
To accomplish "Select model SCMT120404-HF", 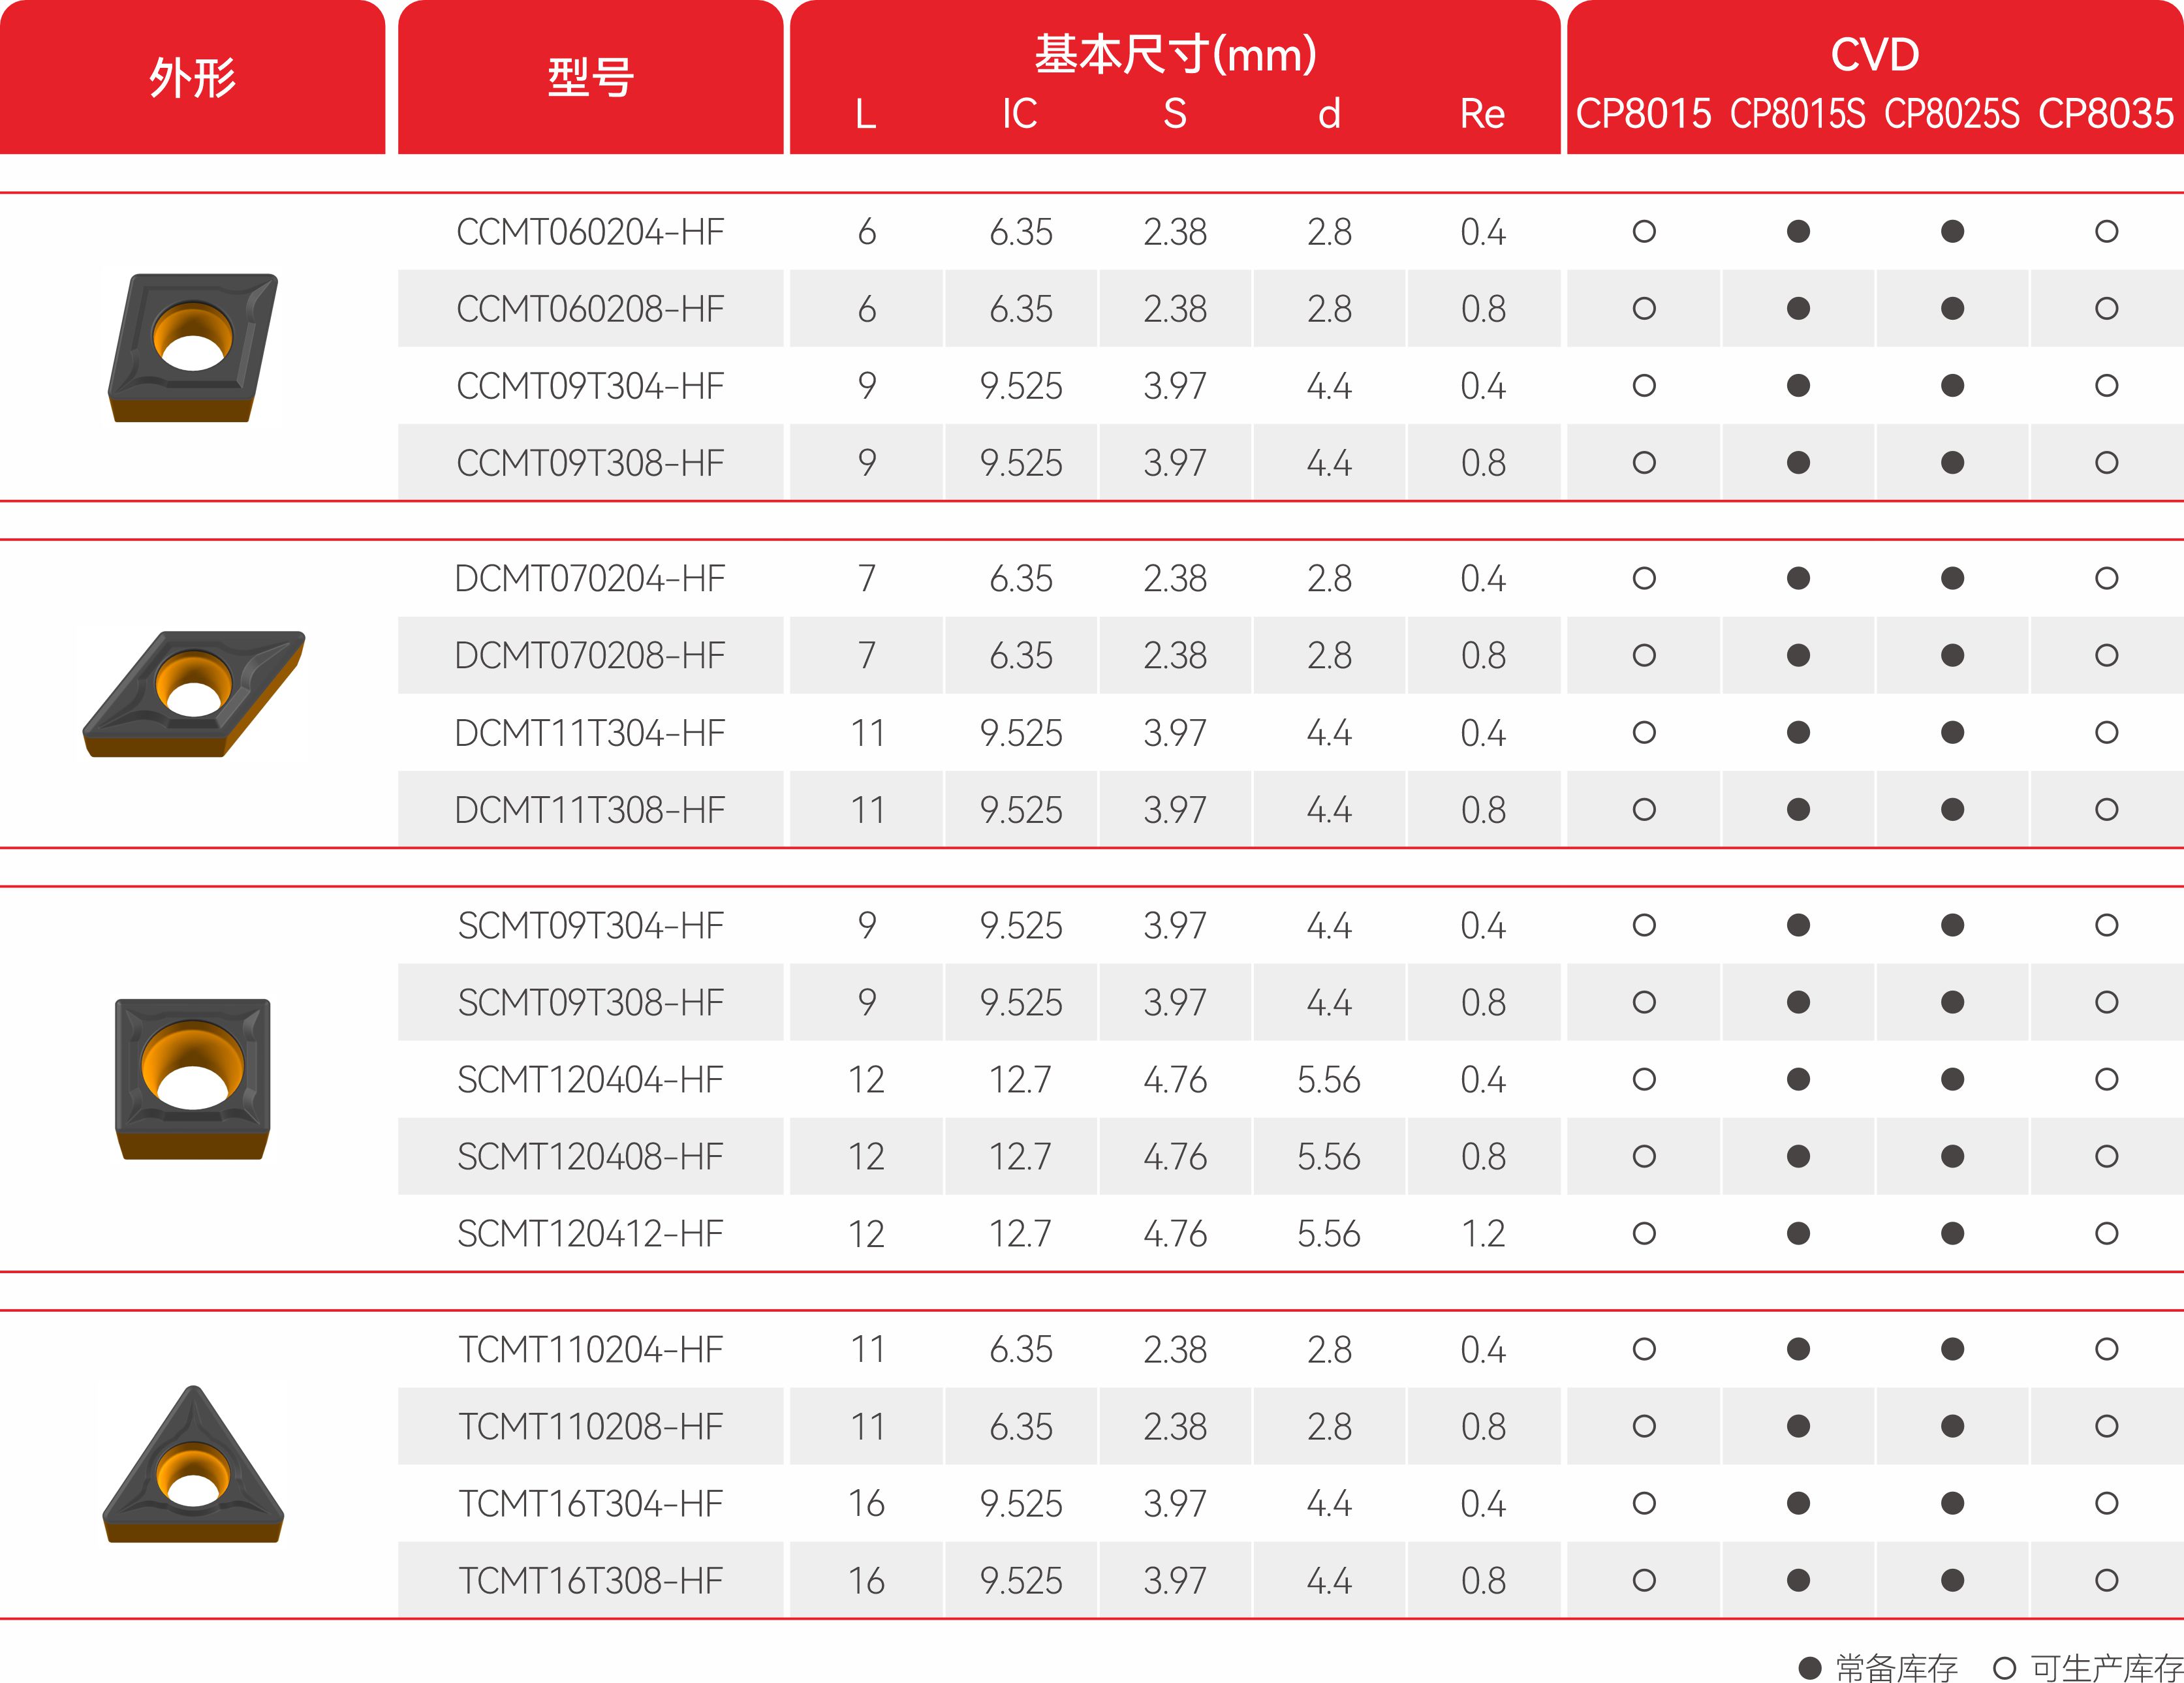I will (x=590, y=1079).
